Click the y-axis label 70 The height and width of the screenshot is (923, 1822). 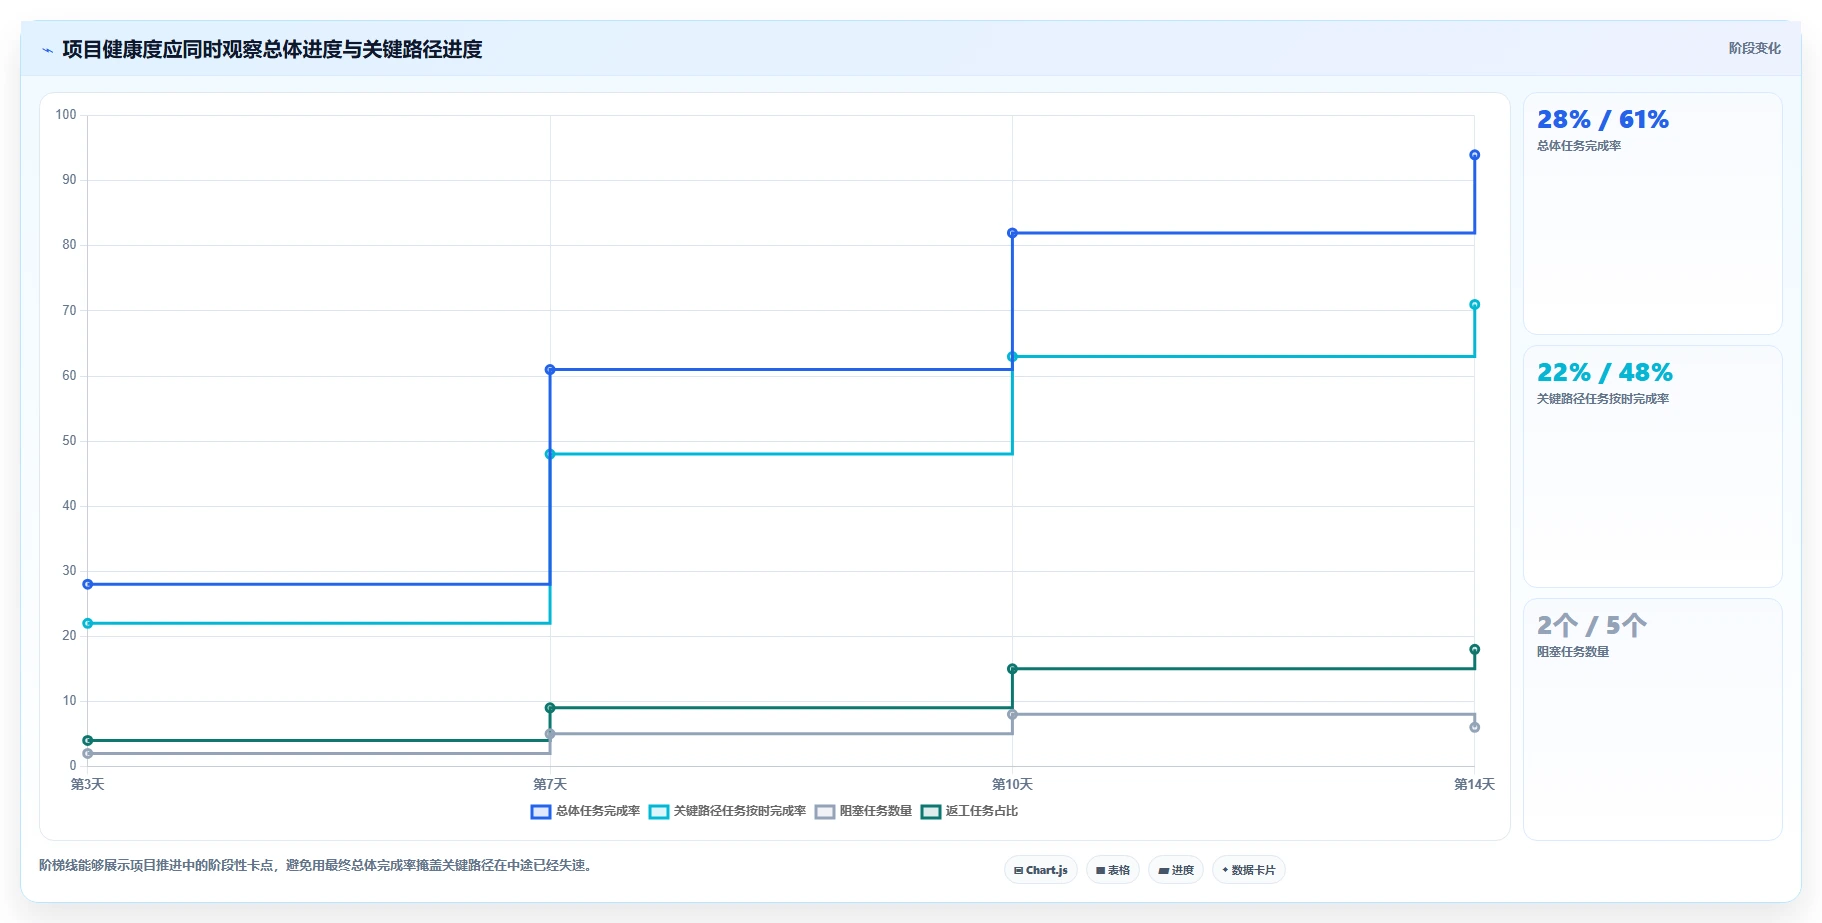[69, 311]
